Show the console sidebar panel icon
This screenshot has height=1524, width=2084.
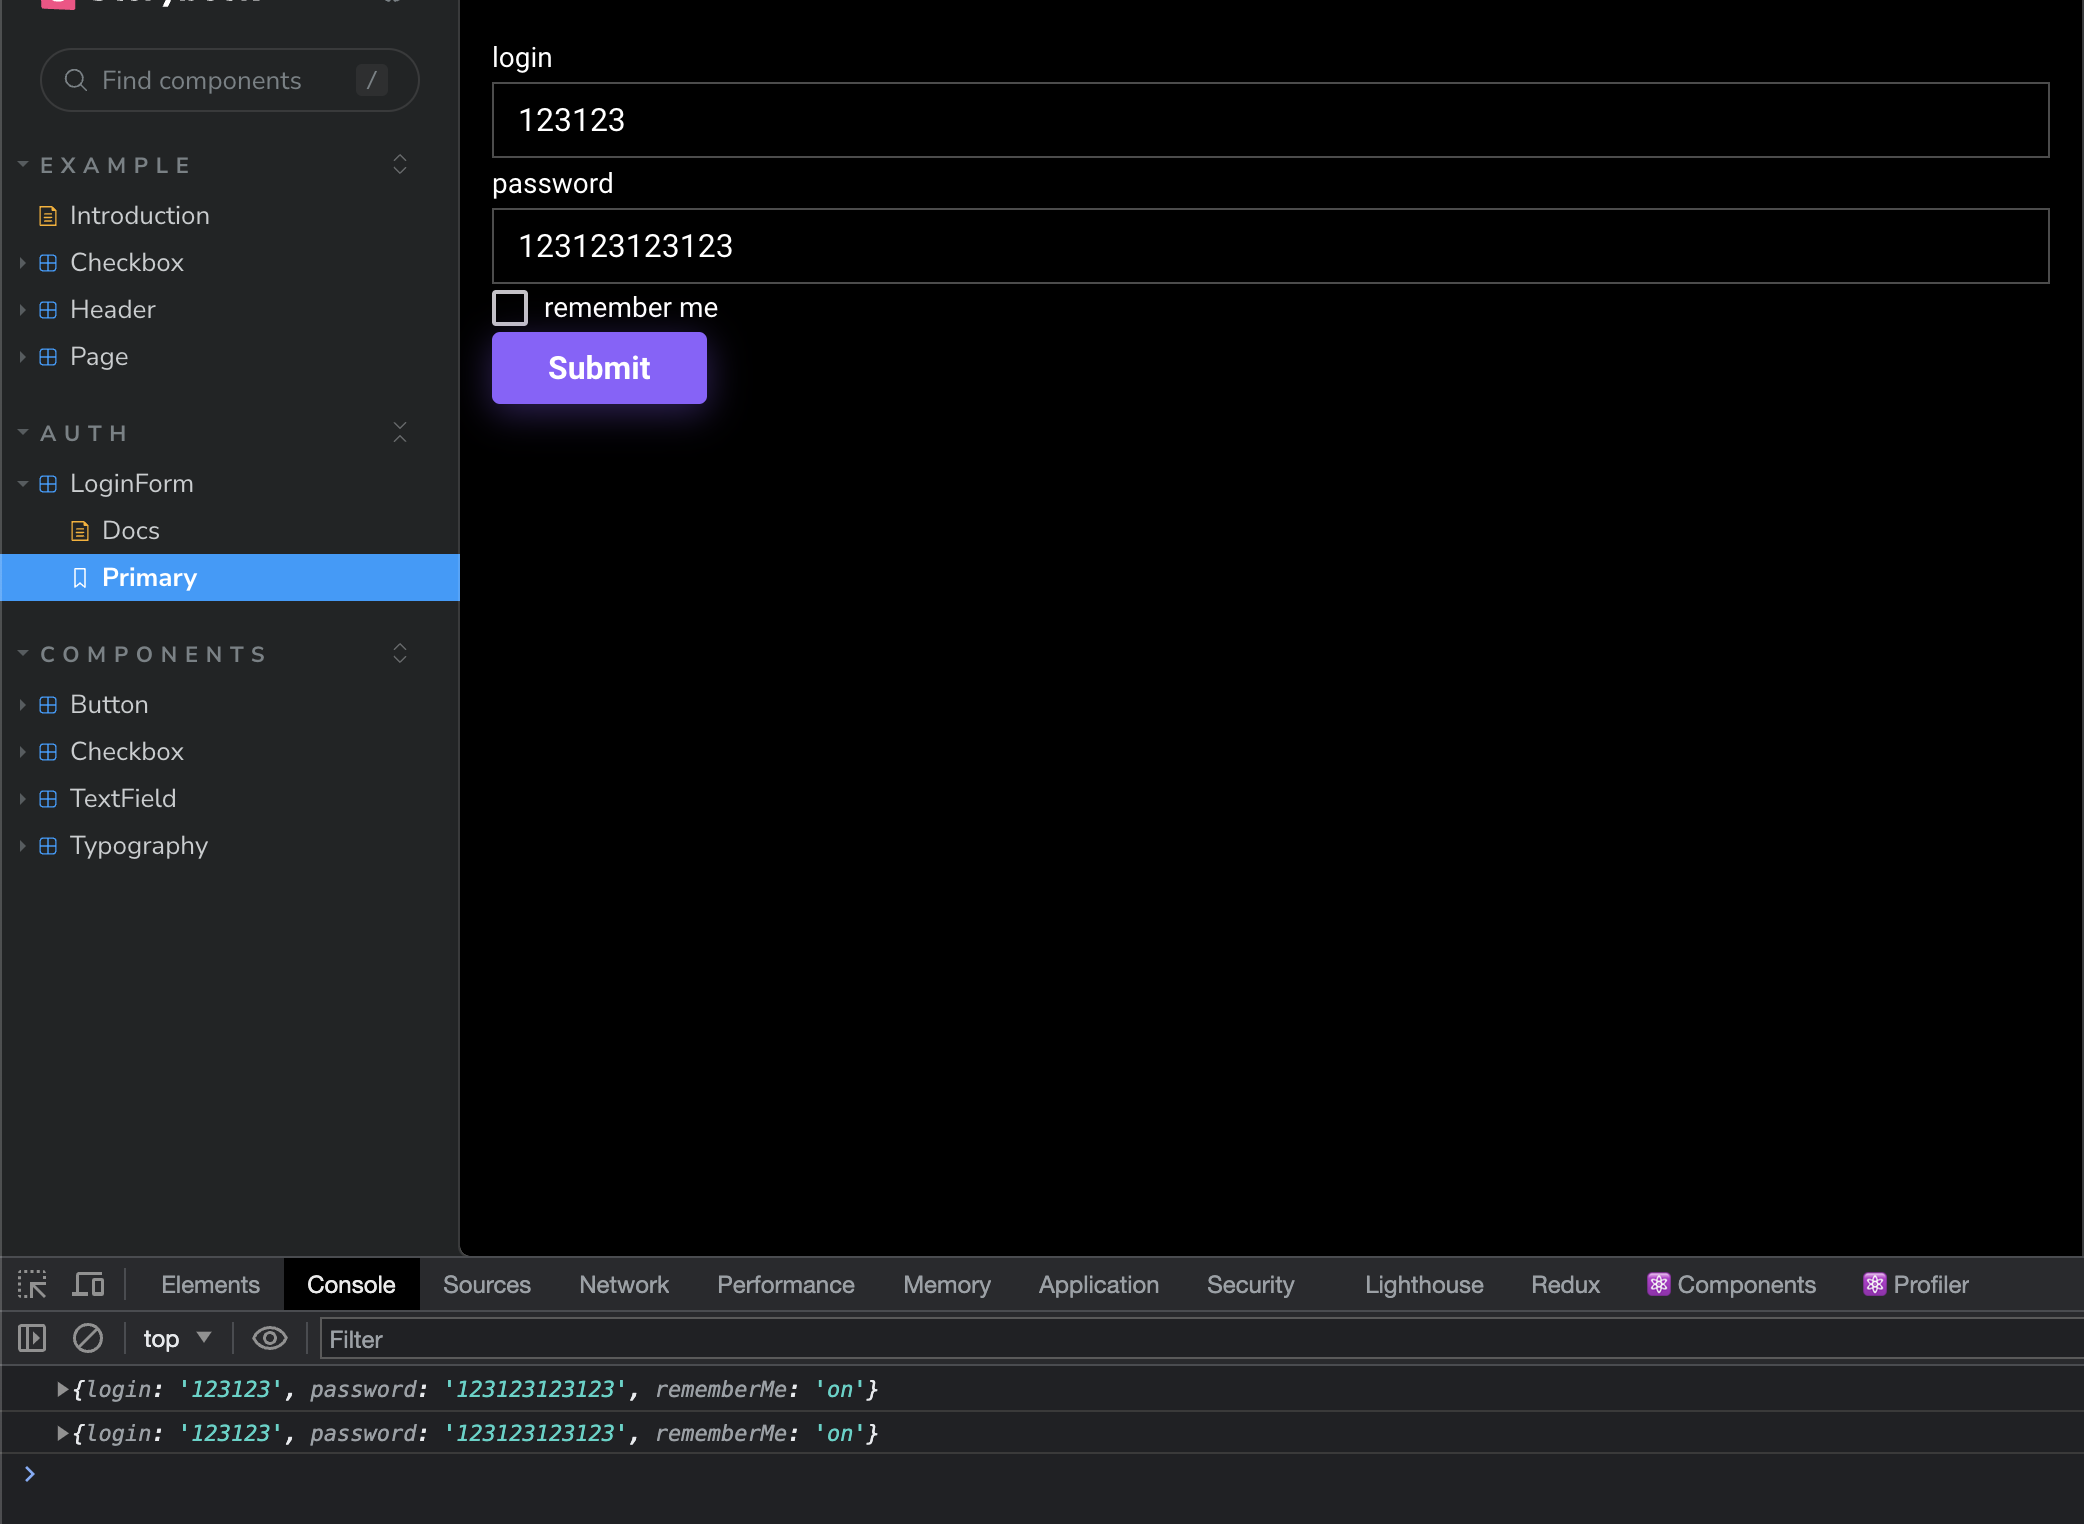tap(32, 1338)
